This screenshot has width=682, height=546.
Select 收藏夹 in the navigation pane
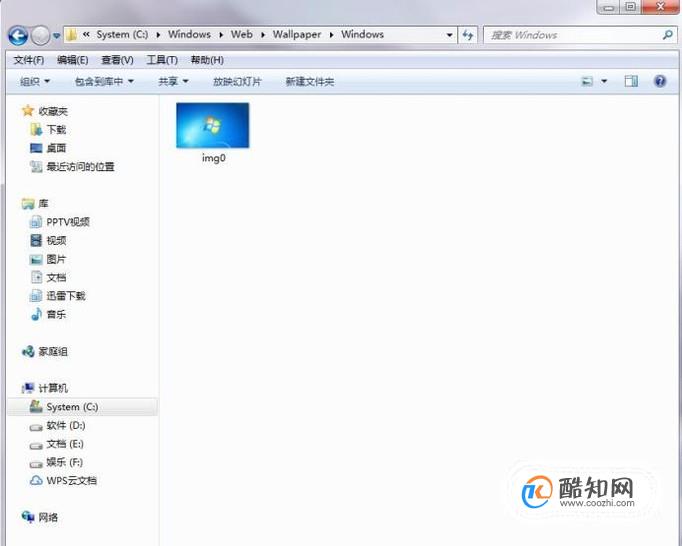pos(53,111)
